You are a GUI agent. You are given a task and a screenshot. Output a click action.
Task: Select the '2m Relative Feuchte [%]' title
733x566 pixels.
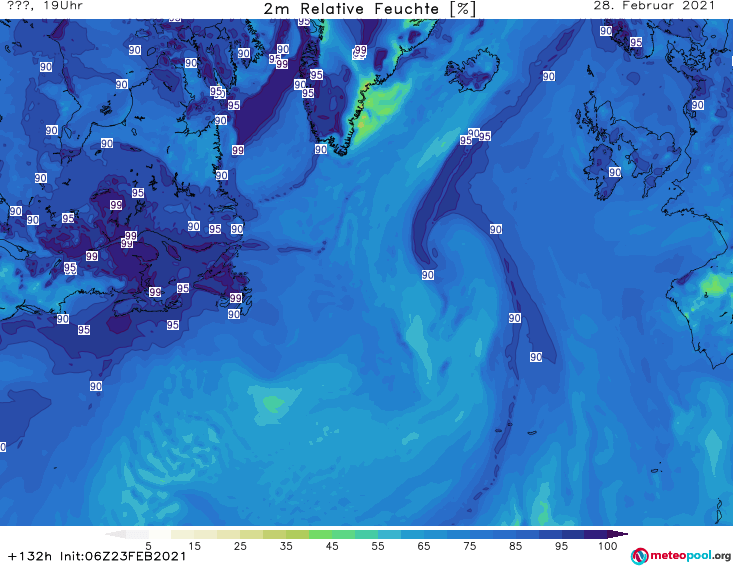coord(369,9)
